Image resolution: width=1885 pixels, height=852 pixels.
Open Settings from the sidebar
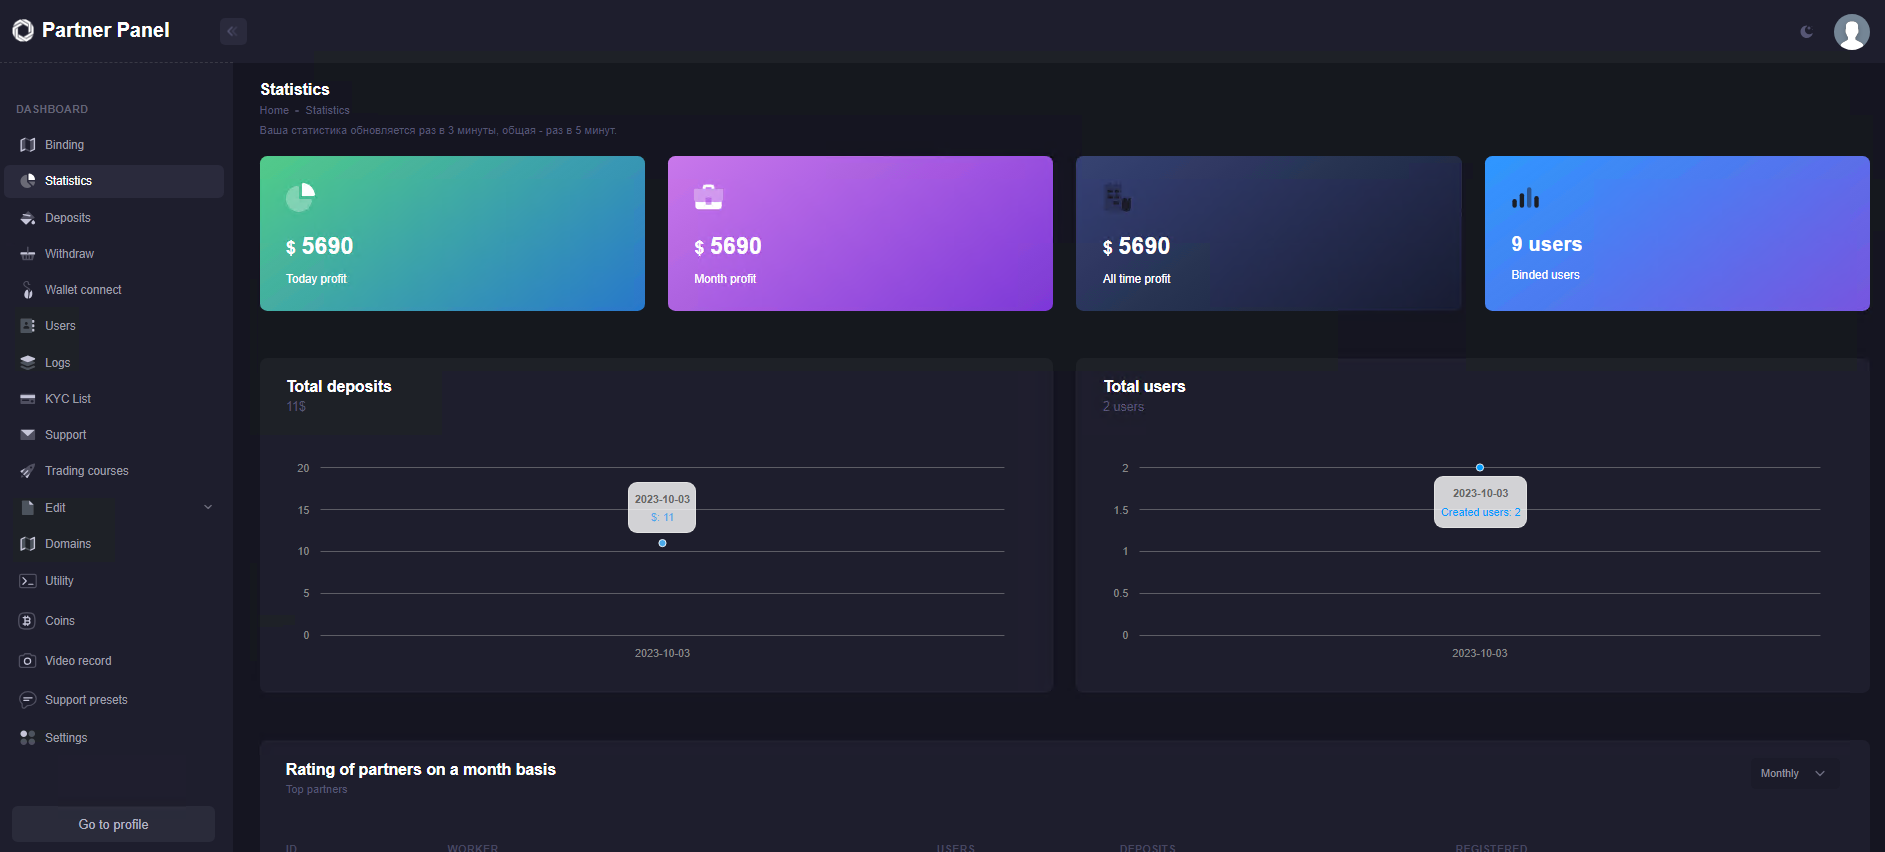(66, 738)
